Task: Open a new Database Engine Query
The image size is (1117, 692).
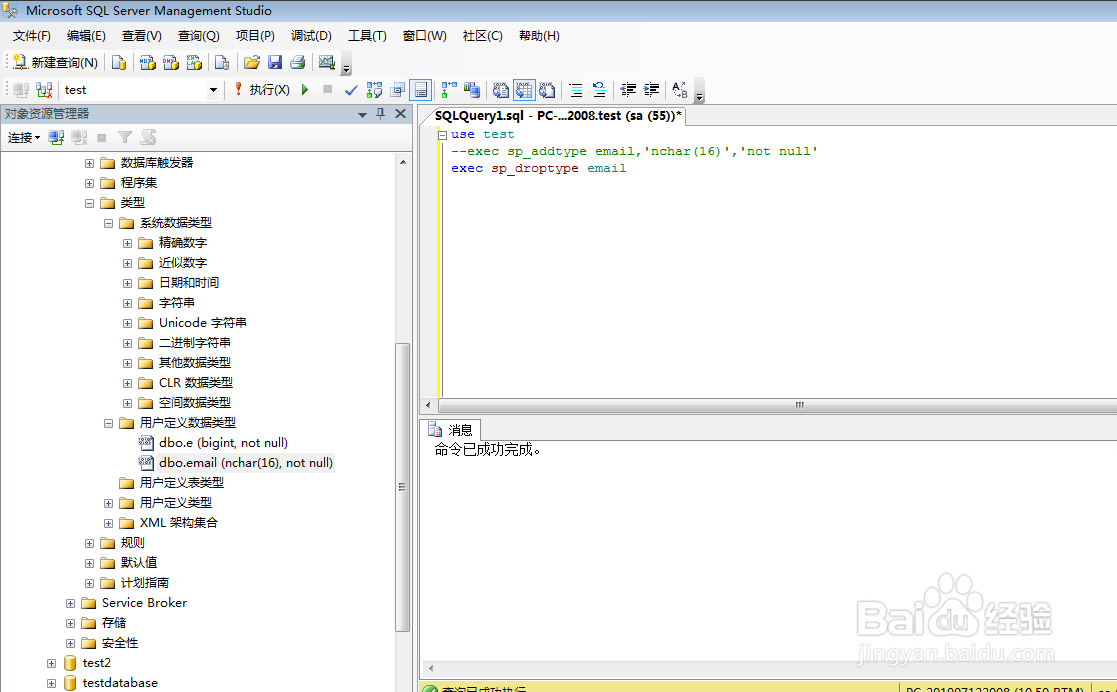Action: pyautogui.click(x=119, y=63)
